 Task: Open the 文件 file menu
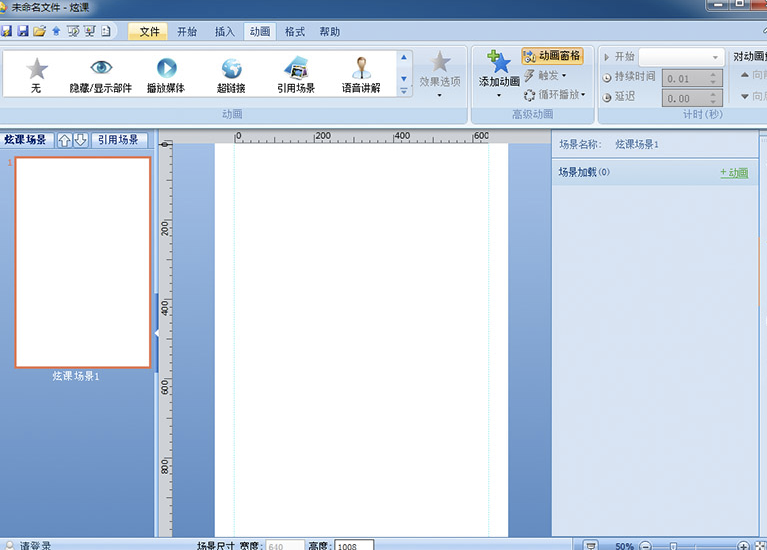[x=149, y=31]
